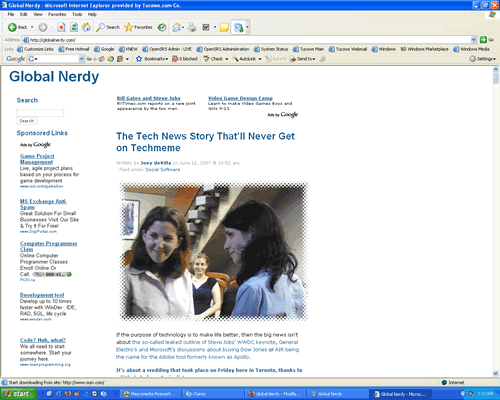
Task: Switch to iTunes in the taskbar
Action: (212, 394)
